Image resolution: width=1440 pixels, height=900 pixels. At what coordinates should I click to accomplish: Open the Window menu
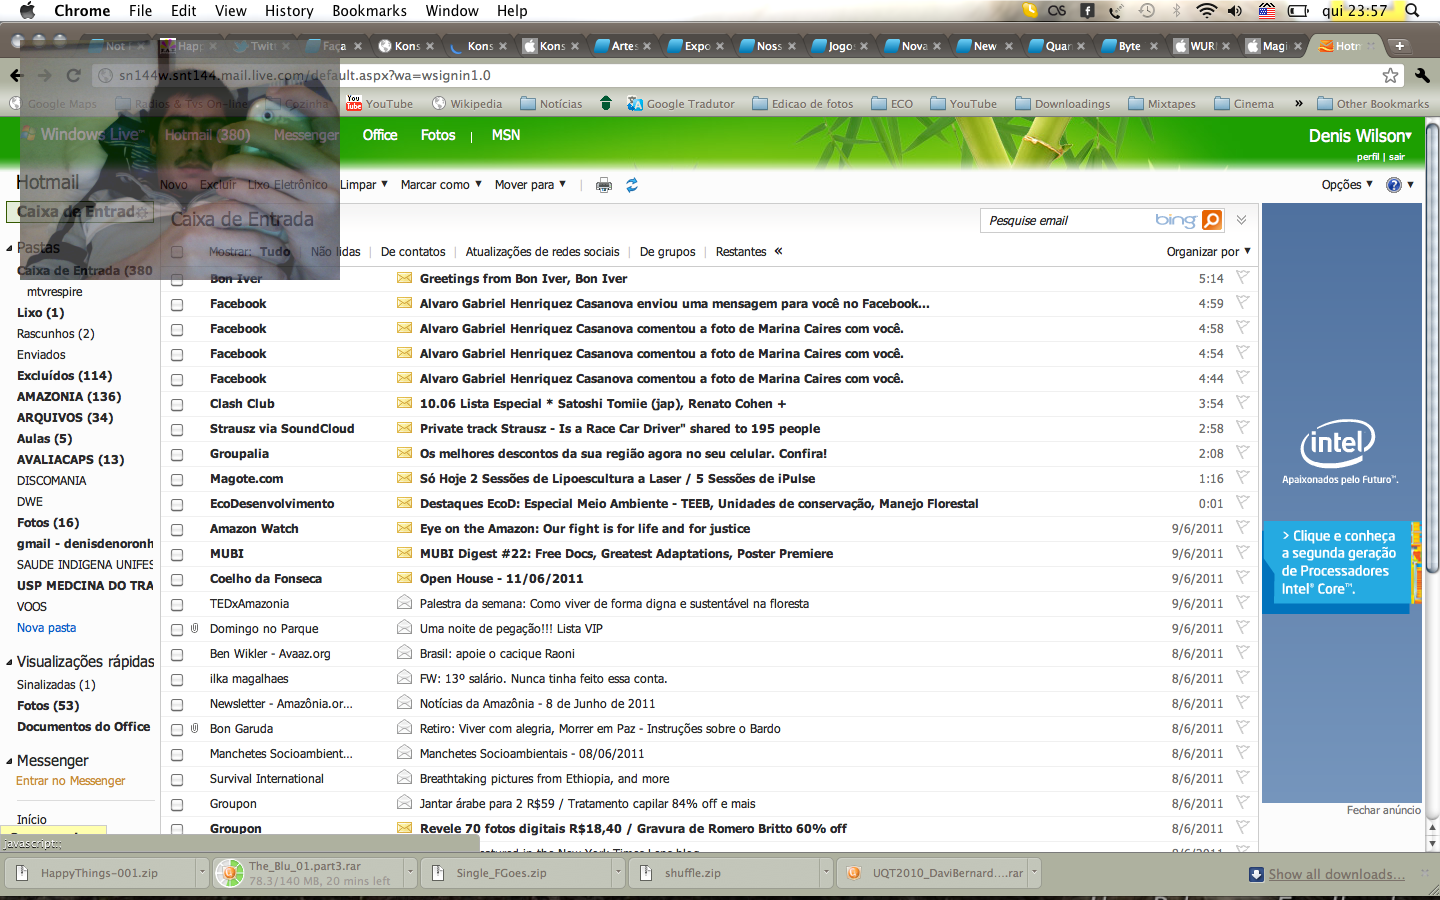452,11
